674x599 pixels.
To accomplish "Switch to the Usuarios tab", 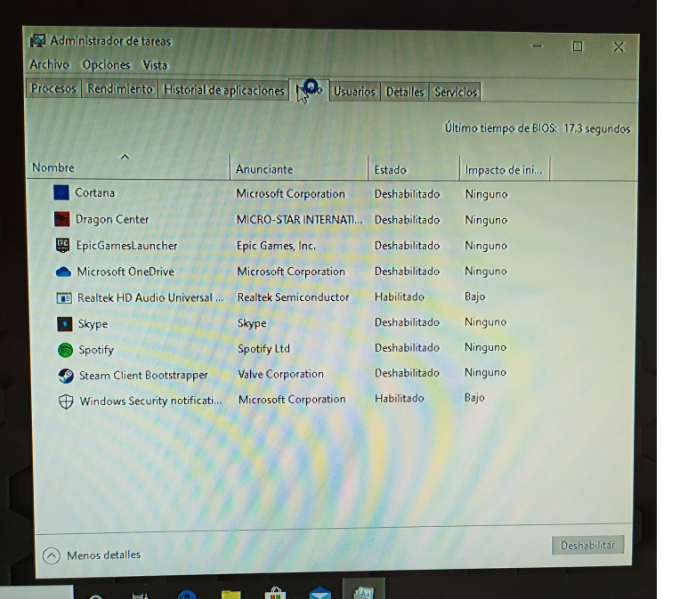I will tap(354, 92).
